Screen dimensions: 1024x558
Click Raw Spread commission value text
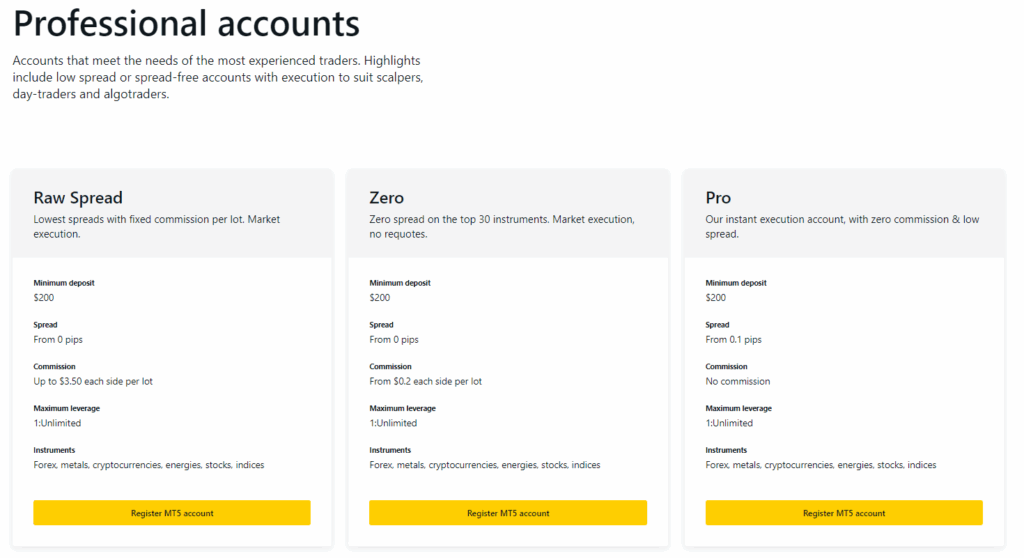93,381
